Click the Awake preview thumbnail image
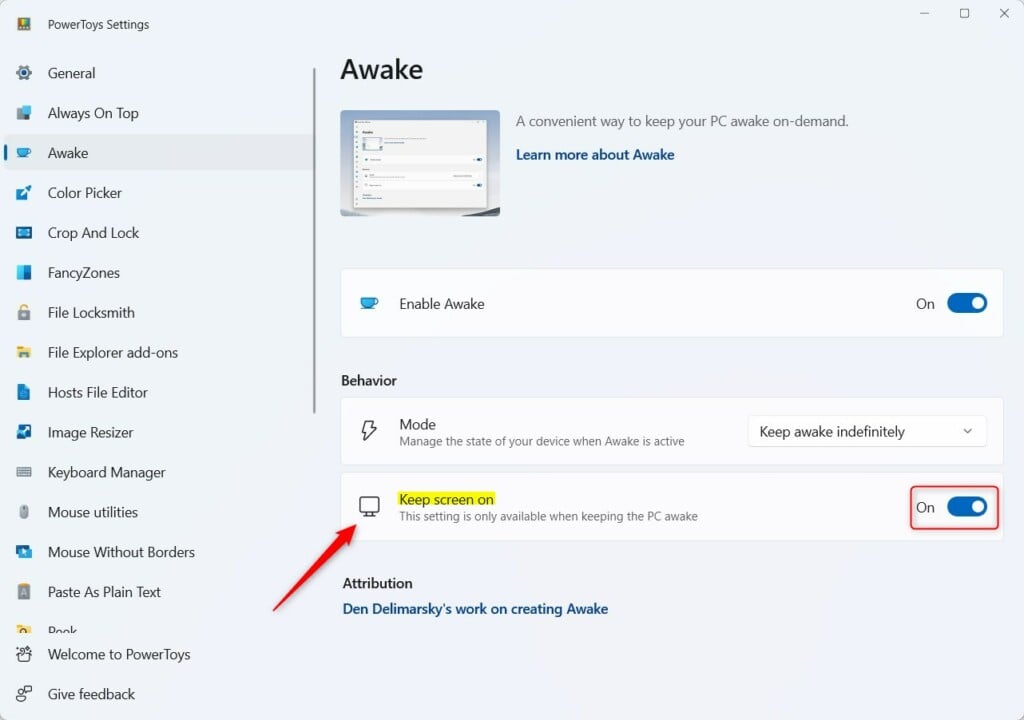Screen dimensions: 1024x720 click(x=420, y=163)
